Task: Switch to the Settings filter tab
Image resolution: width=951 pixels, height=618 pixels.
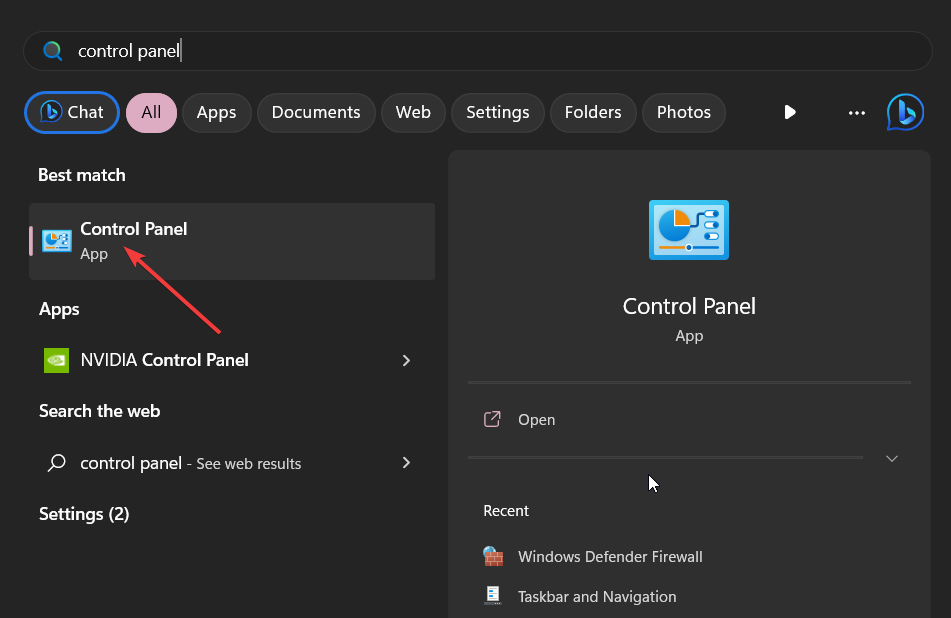Action: (497, 112)
